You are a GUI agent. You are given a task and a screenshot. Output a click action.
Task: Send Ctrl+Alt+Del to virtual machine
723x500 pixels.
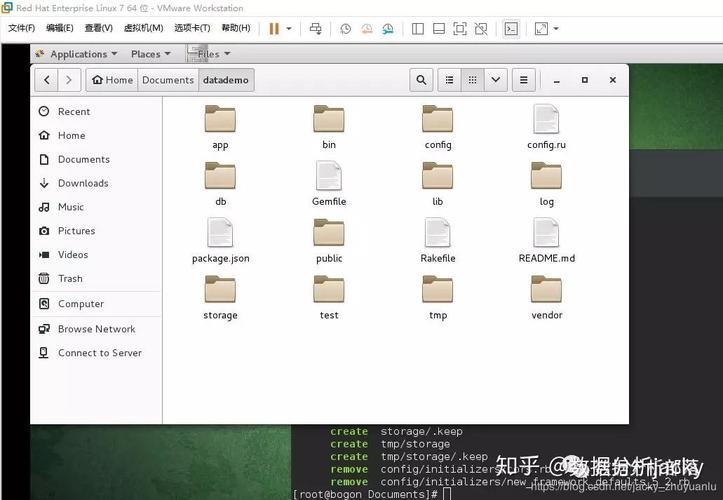point(316,29)
